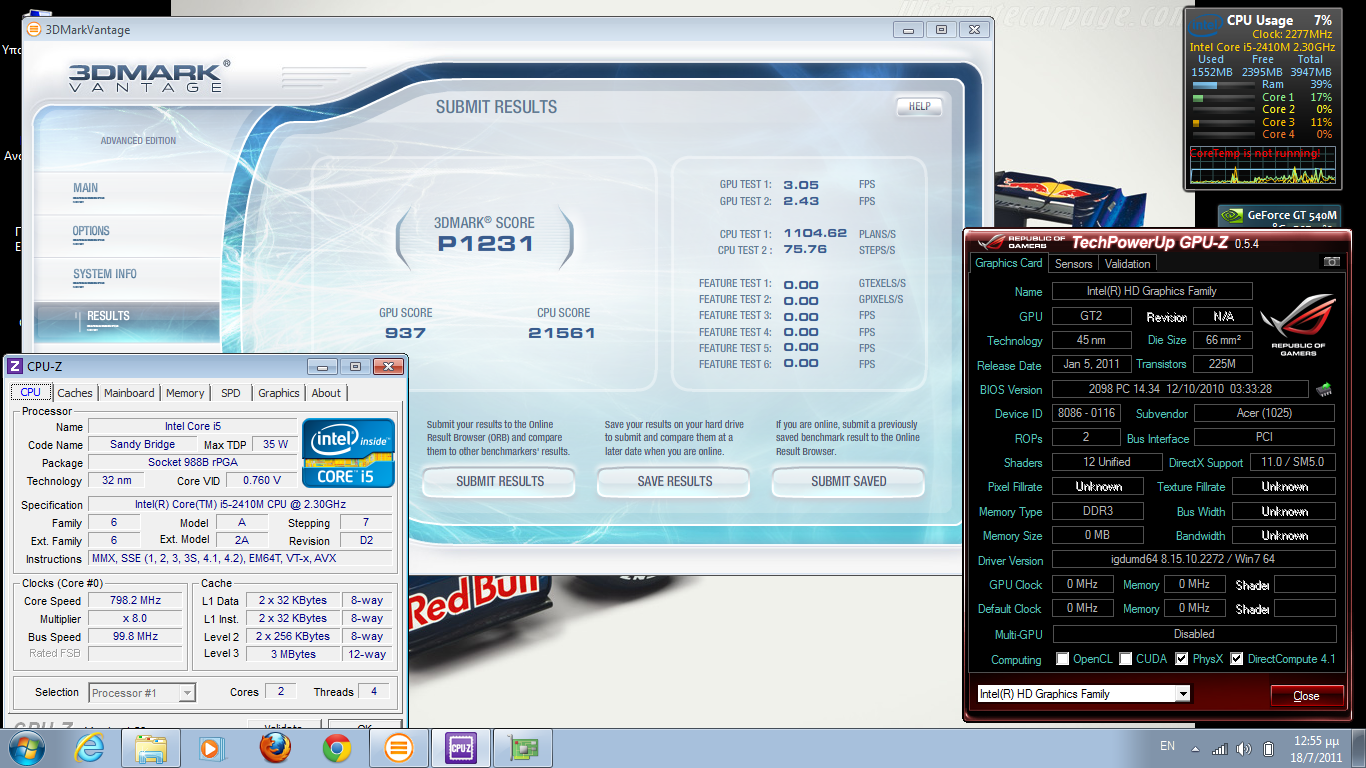Switch to the Sensors tab in GPU-Z
This screenshot has height=768, width=1366.
[x=1074, y=264]
